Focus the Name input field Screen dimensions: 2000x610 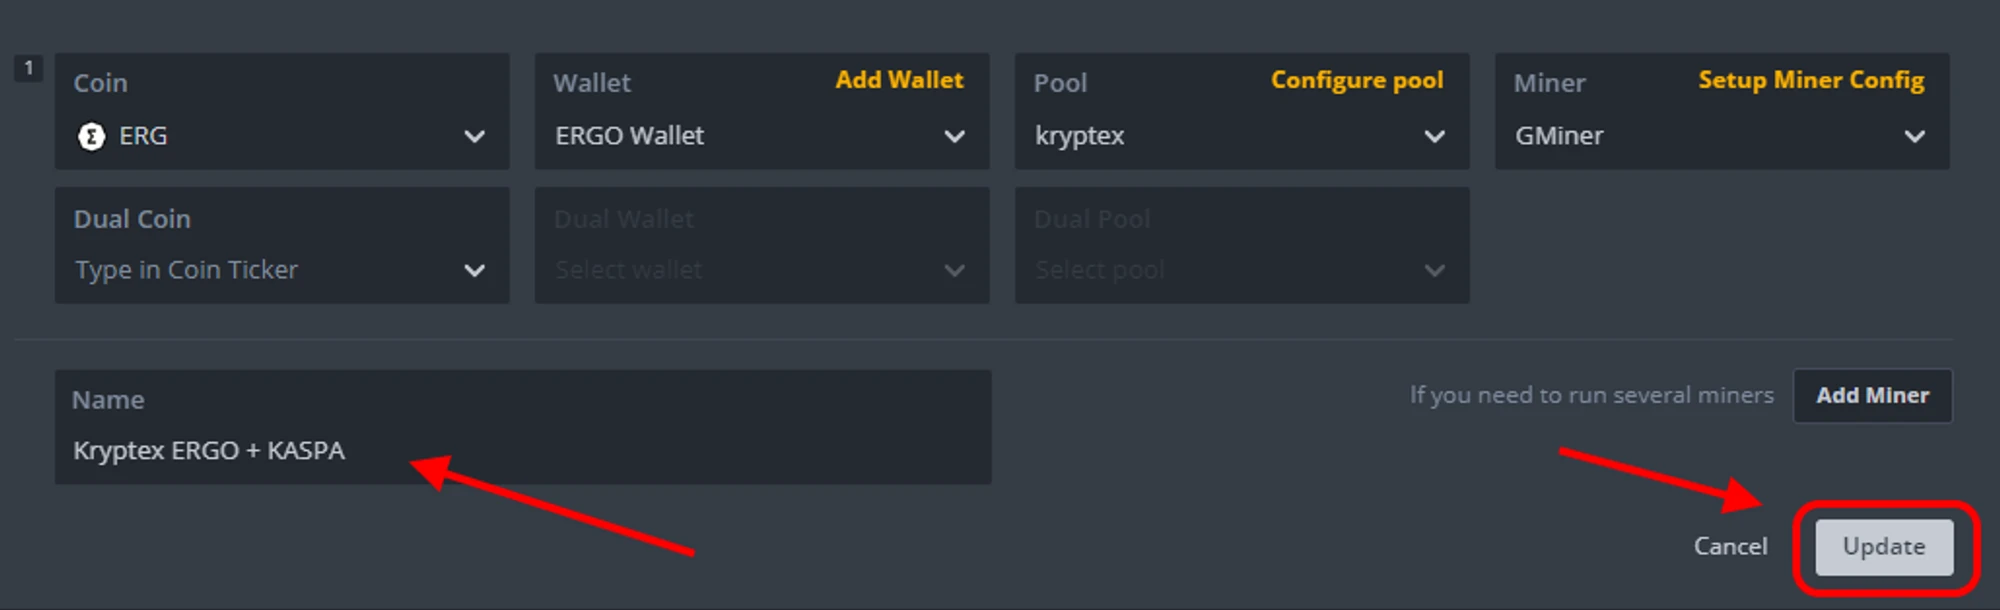click(520, 450)
